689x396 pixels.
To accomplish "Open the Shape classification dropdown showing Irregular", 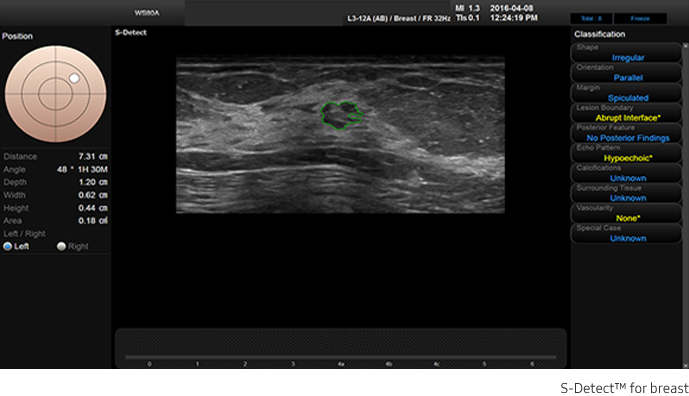I will click(x=626, y=53).
